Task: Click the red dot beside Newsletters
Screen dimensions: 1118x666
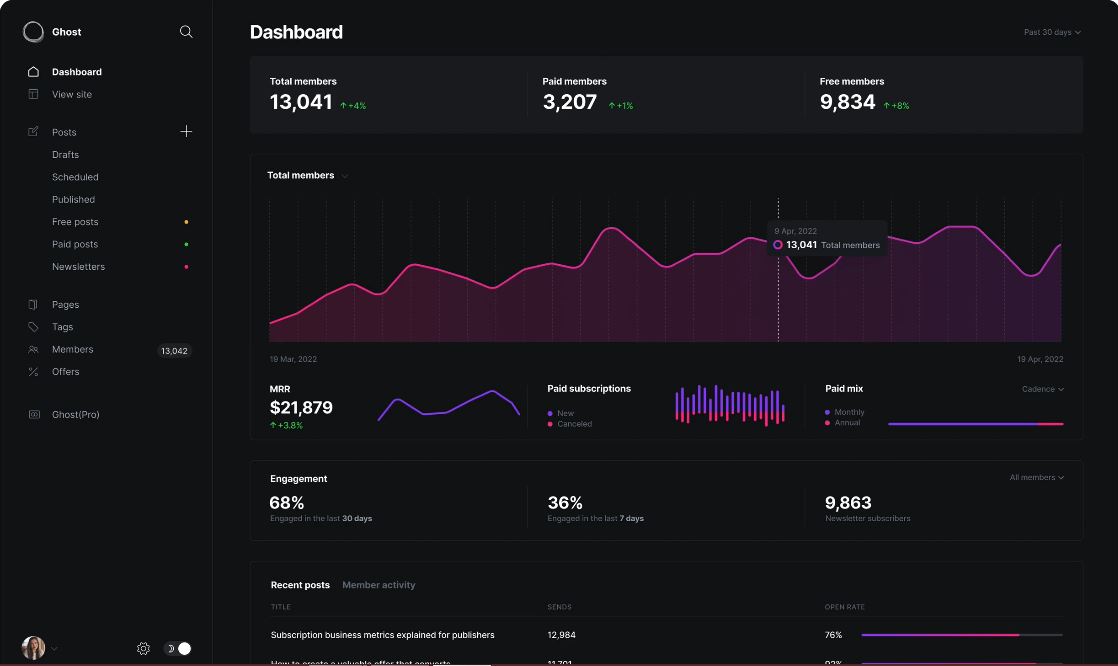Action: click(x=186, y=267)
